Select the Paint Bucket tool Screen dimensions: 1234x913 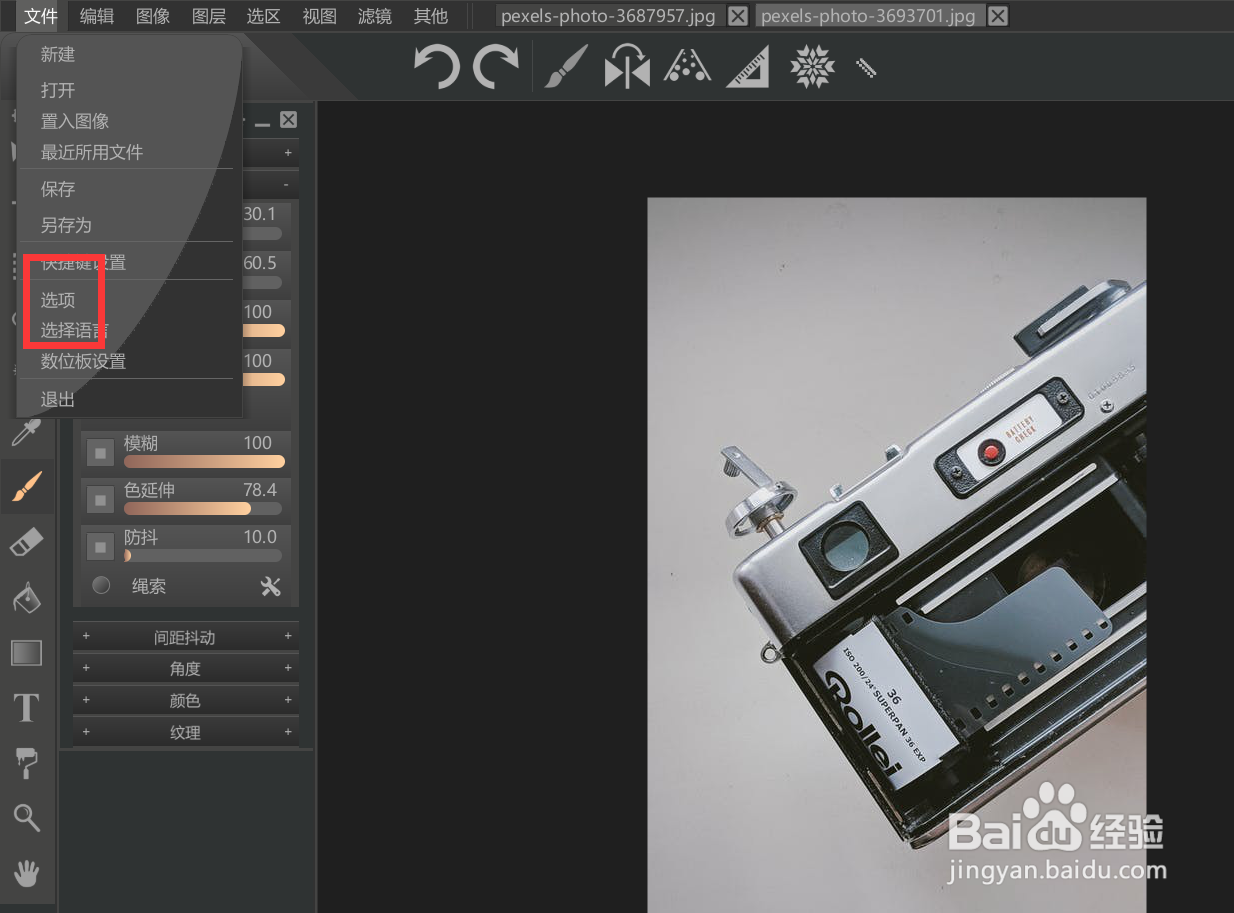pos(25,597)
